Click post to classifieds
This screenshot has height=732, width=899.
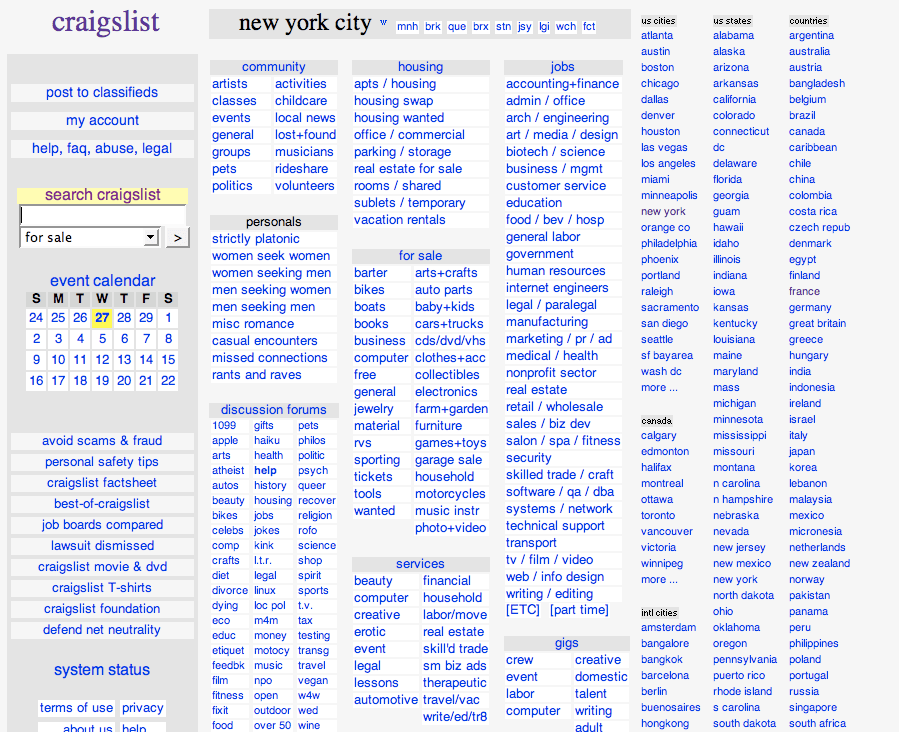click(x=101, y=92)
